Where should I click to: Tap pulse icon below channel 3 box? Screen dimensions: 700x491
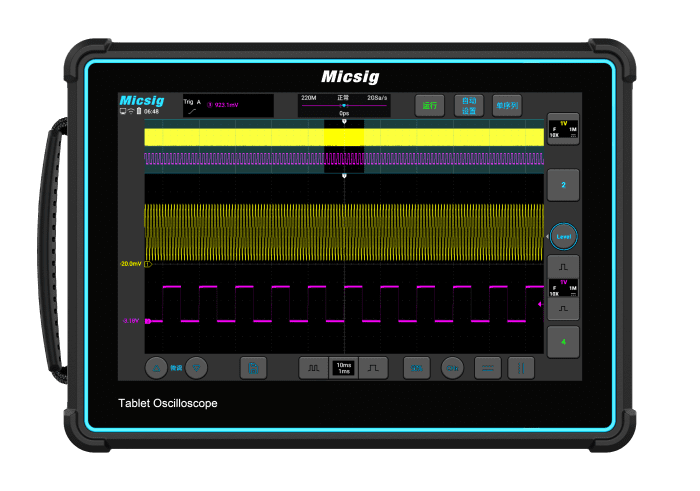563,310
